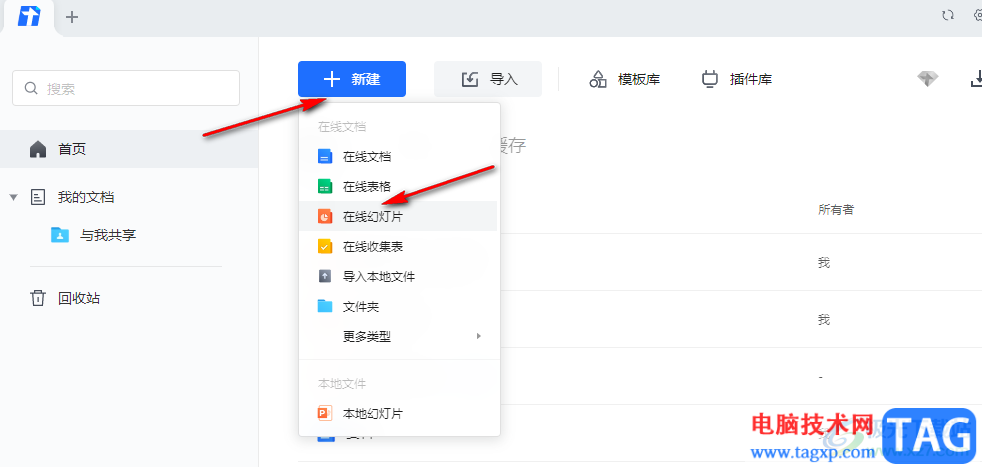Viewport: 982px width, 467px height.
Task: Click the yellow collection form icon
Action: [x=324, y=247]
